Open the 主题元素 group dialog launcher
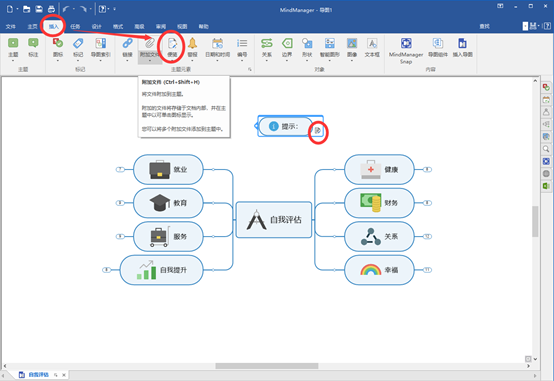Viewport: 554px width, 381px height. (250, 69)
